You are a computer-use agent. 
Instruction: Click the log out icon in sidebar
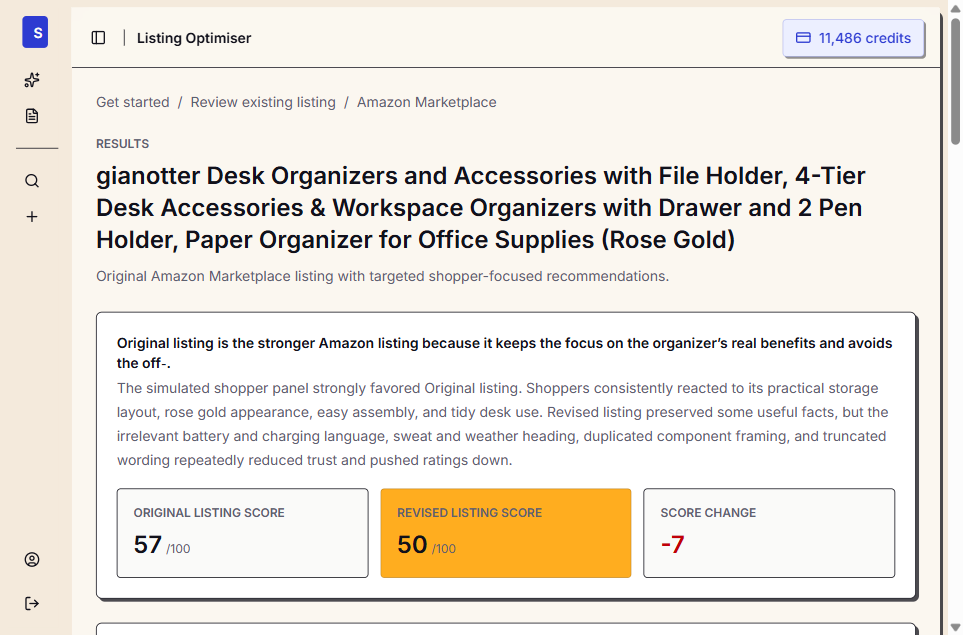(x=32, y=604)
